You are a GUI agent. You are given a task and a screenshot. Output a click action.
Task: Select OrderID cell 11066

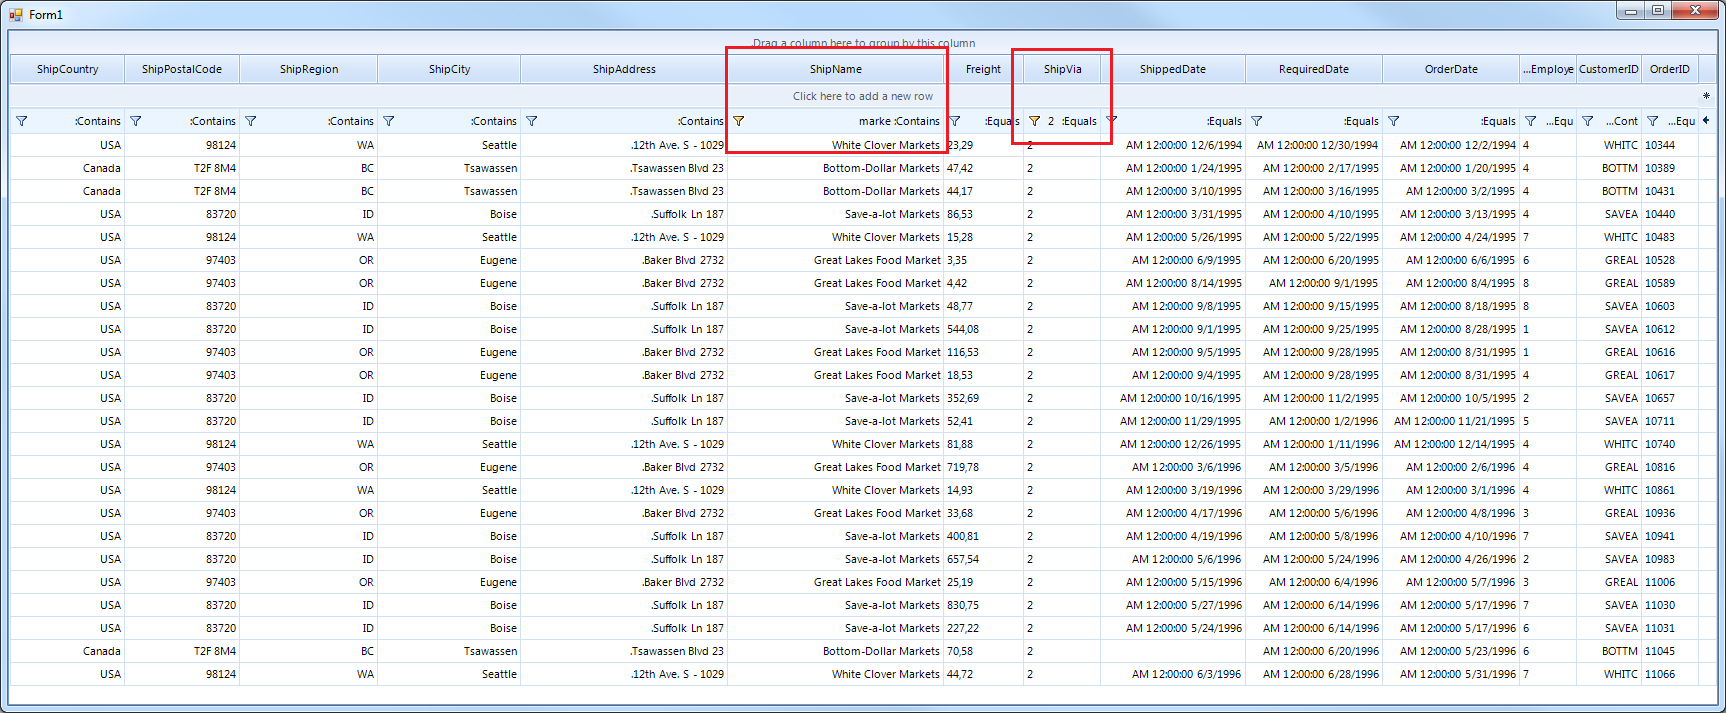tap(1670, 674)
